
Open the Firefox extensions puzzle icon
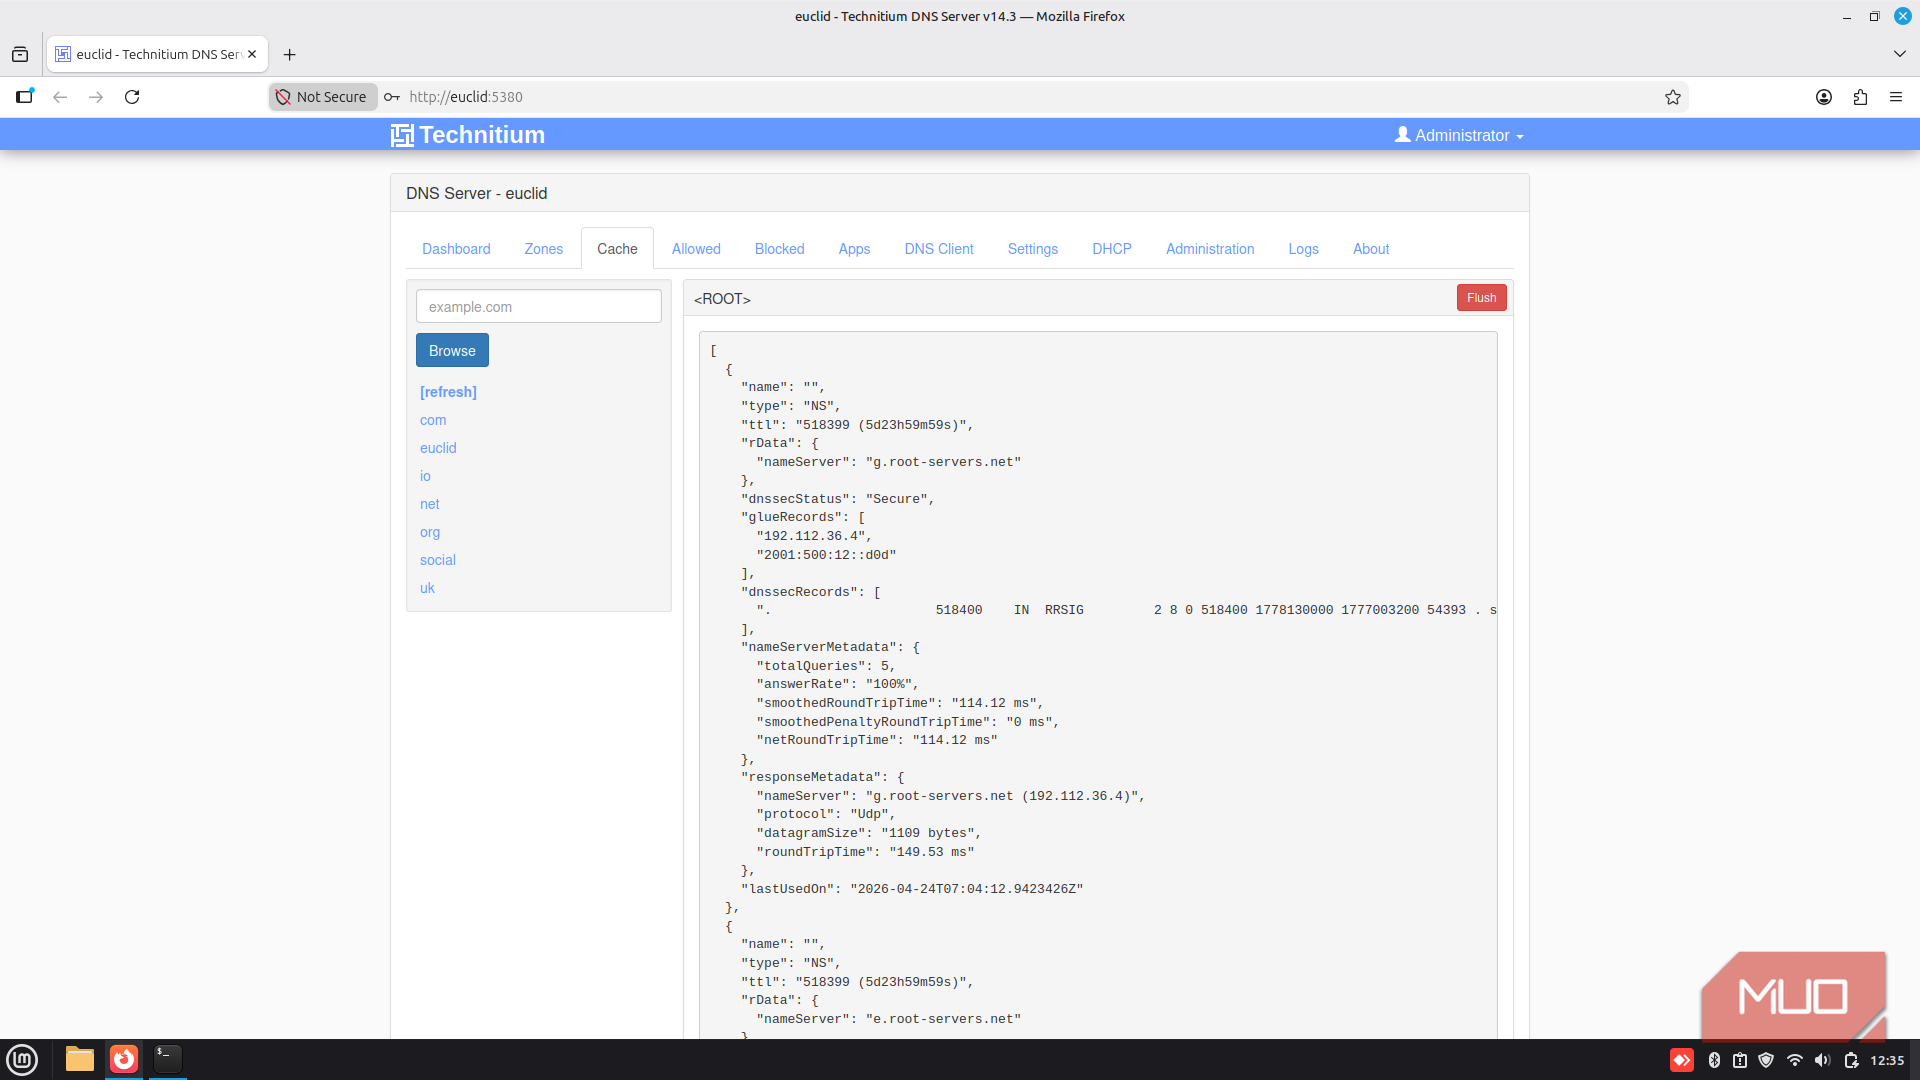click(1860, 97)
